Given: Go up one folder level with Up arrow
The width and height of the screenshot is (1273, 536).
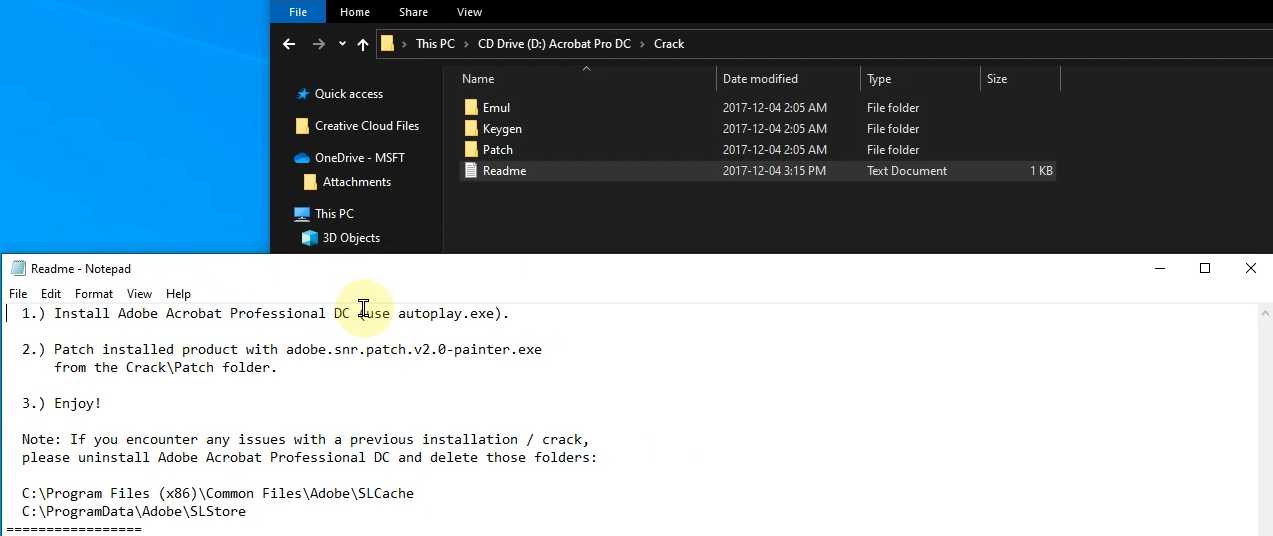Looking at the screenshot, I should point(363,44).
